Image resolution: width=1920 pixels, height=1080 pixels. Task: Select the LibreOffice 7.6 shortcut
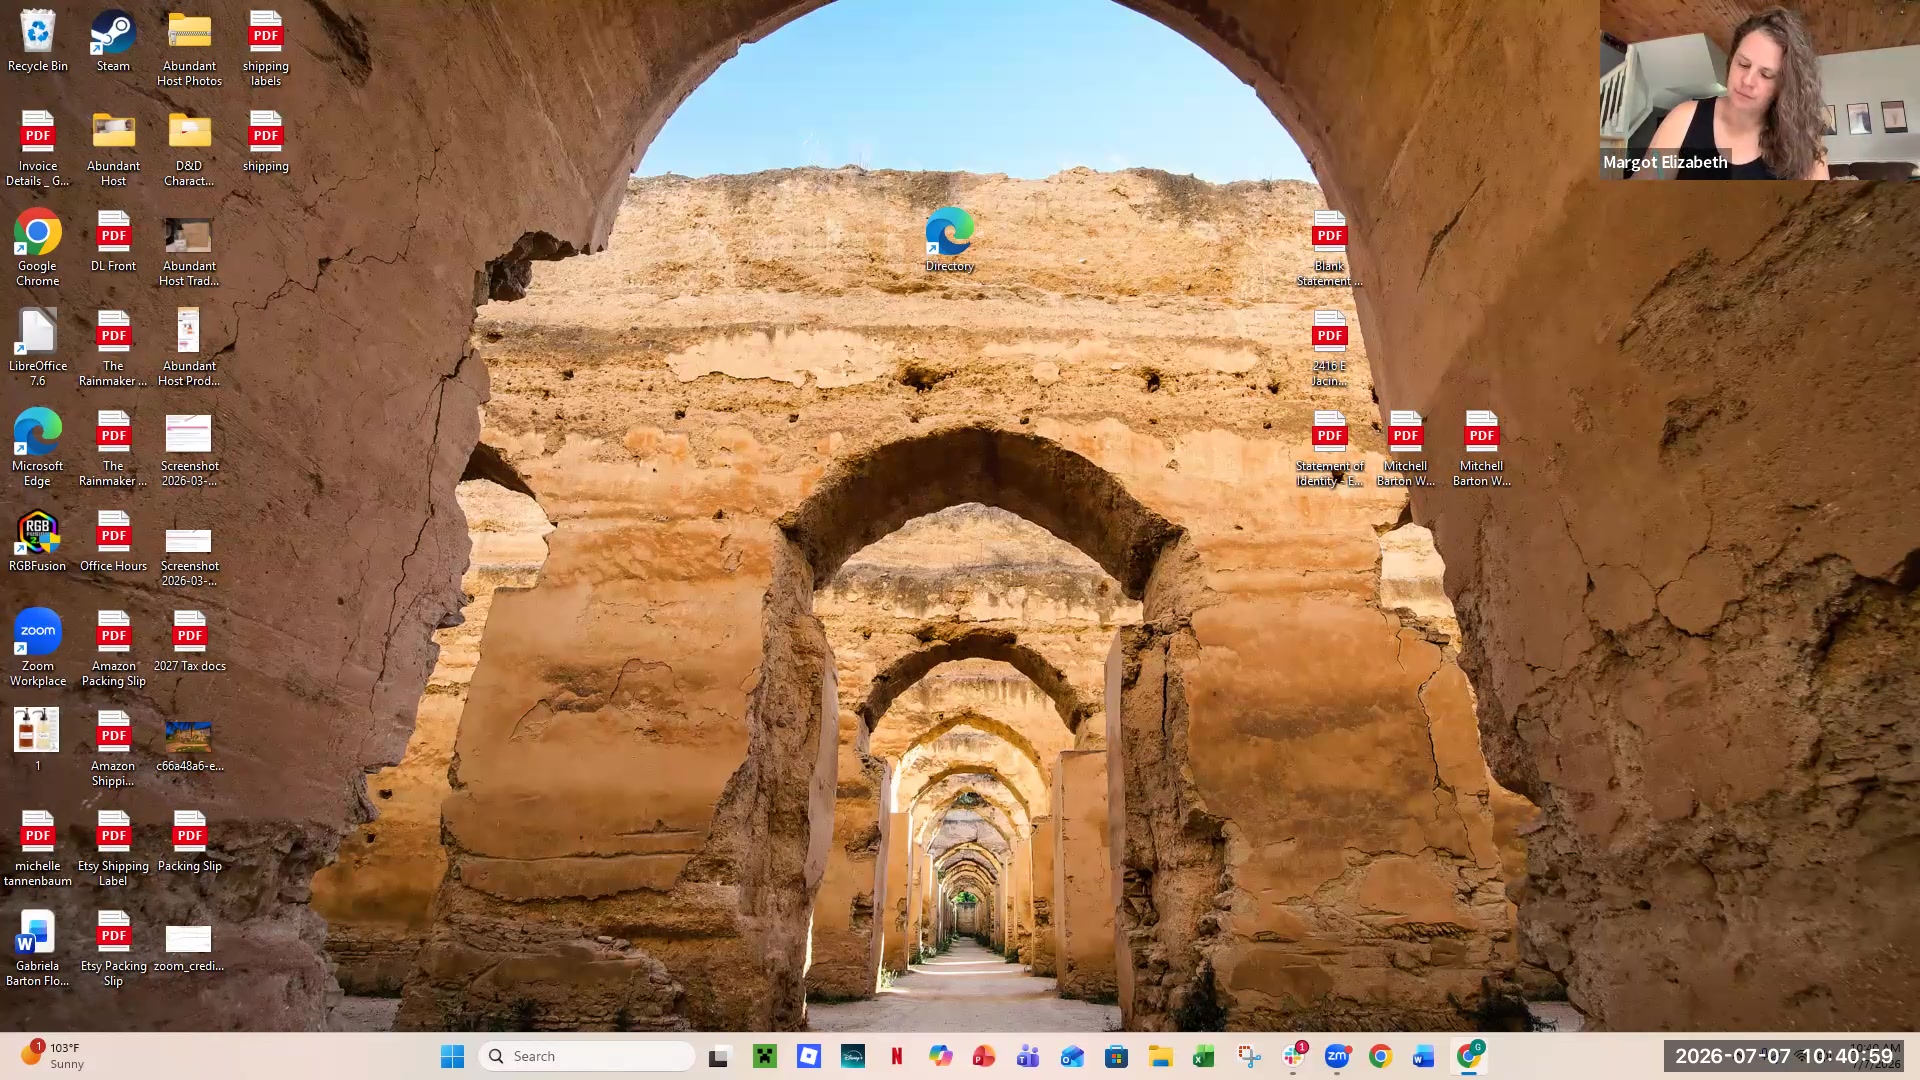point(38,349)
